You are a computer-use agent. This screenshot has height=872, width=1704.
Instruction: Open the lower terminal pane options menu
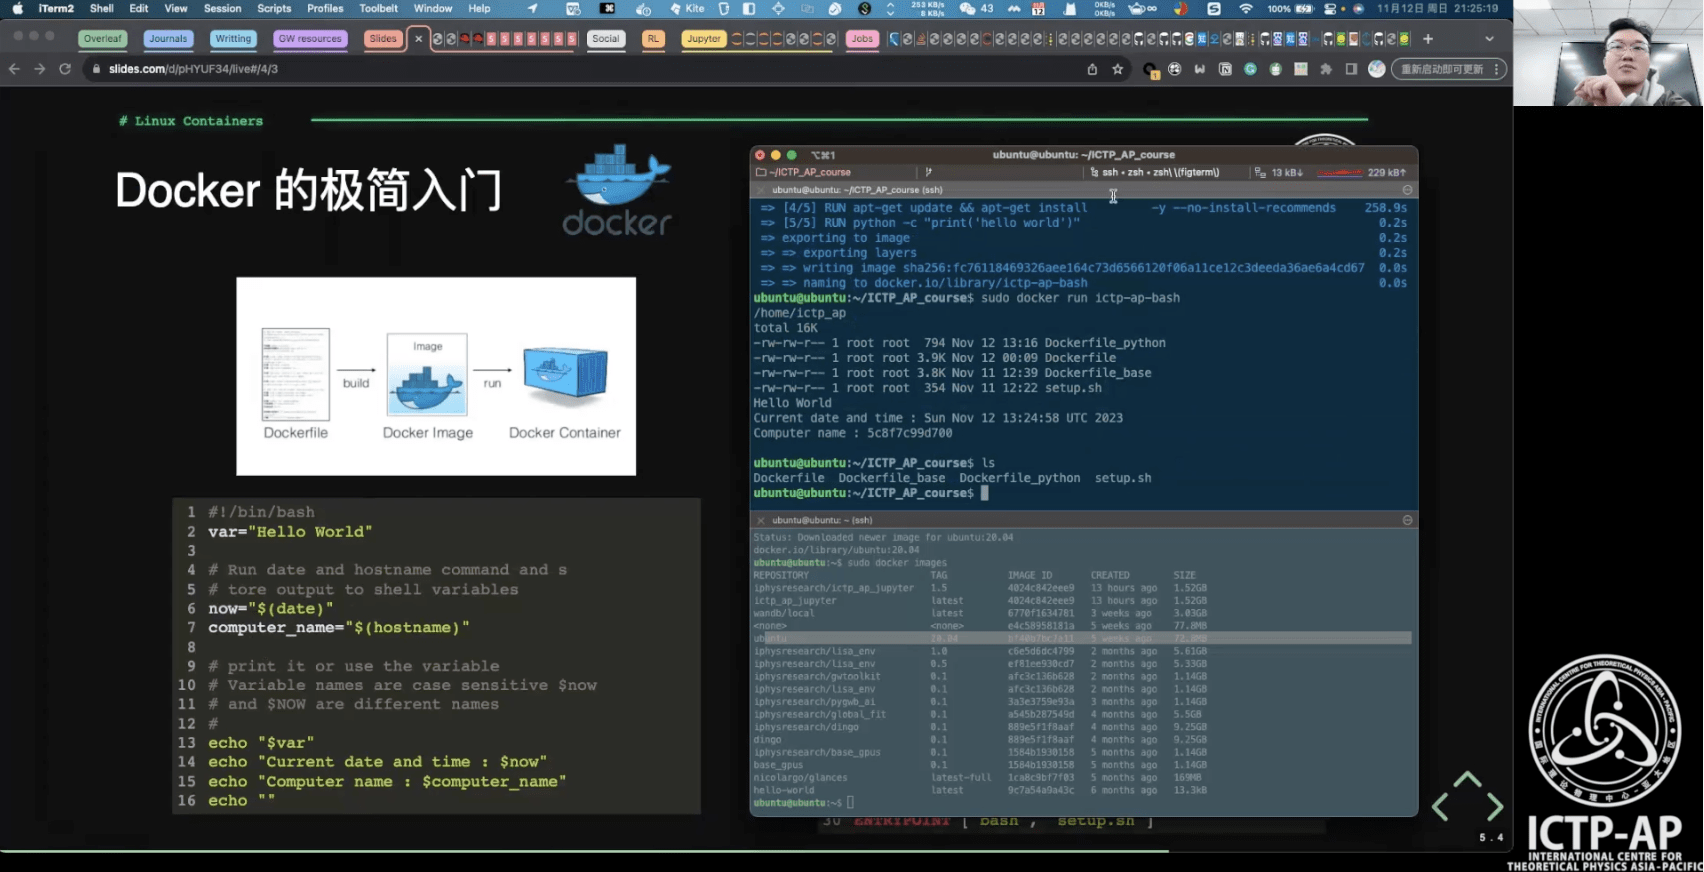click(x=1407, y=520)
